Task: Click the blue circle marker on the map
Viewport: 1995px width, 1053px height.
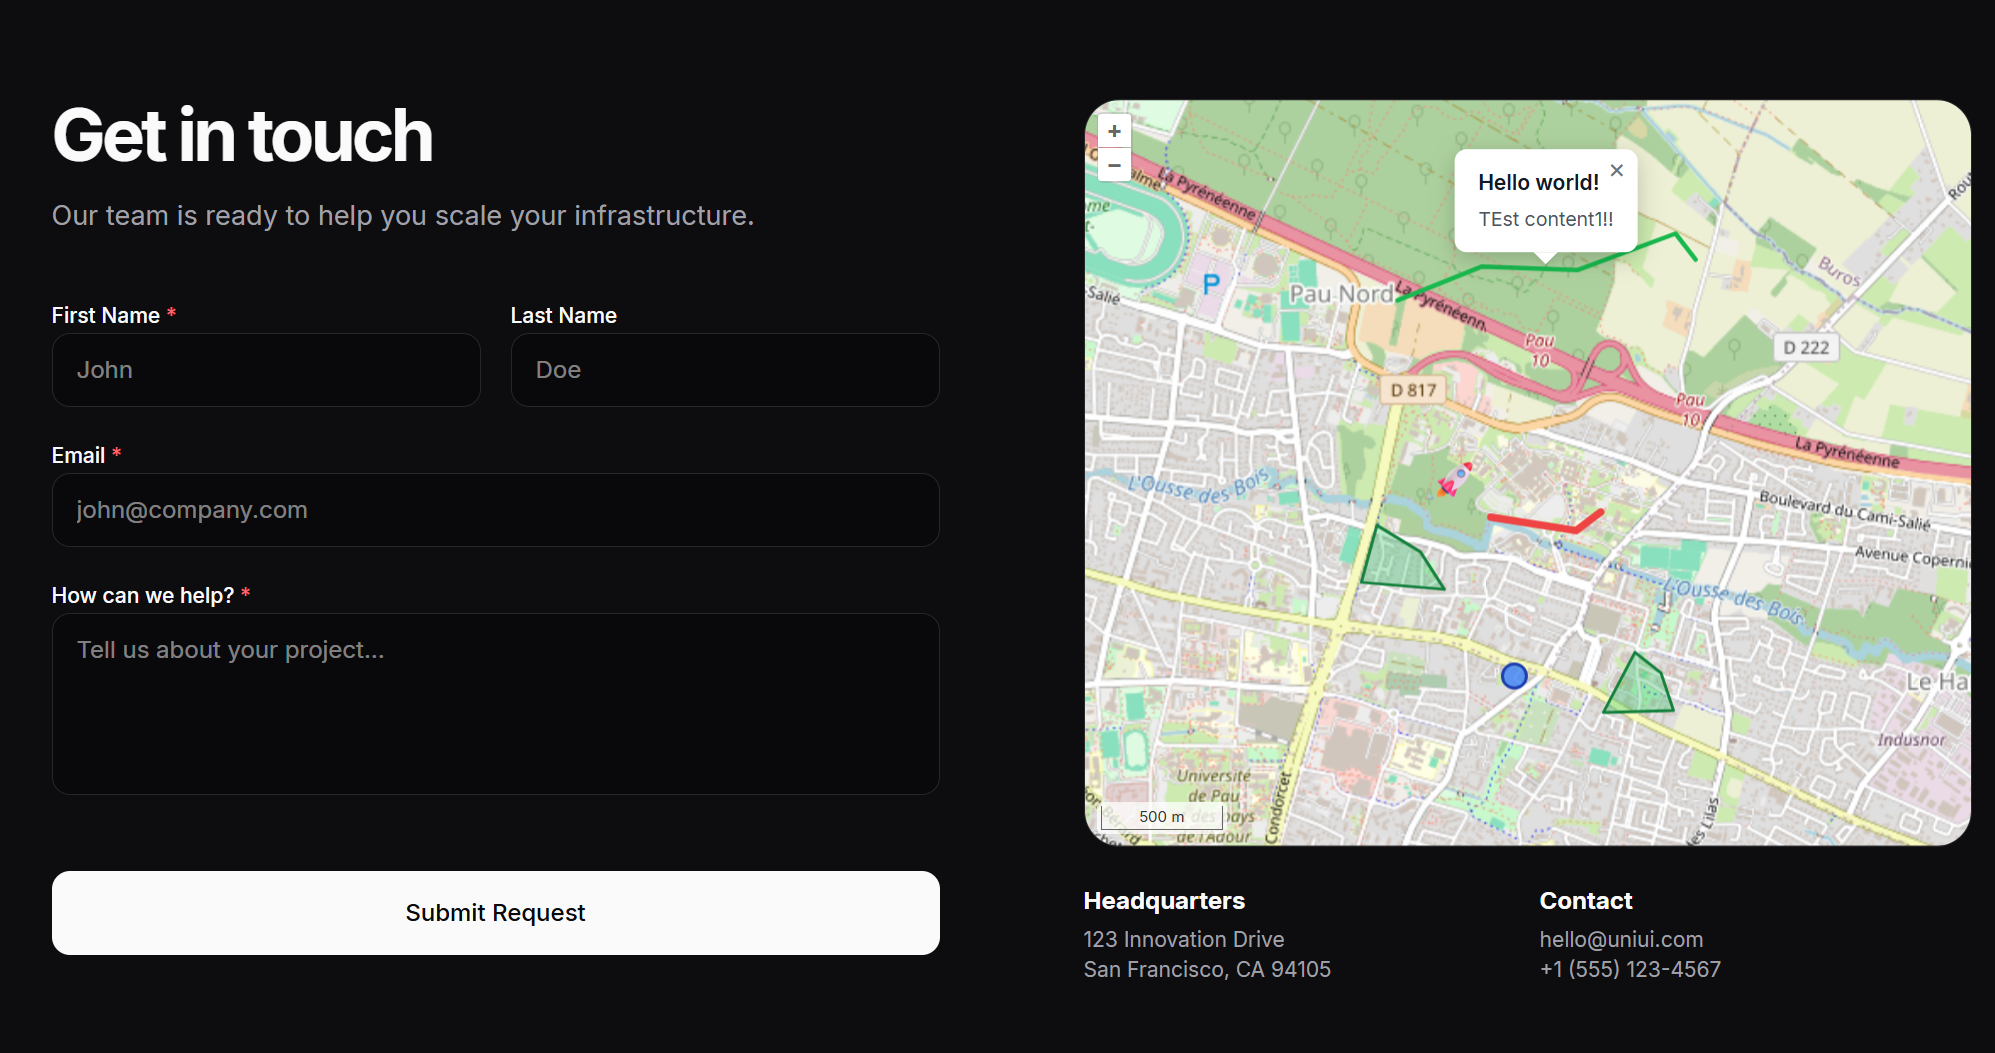Action: pos(1513,677)
